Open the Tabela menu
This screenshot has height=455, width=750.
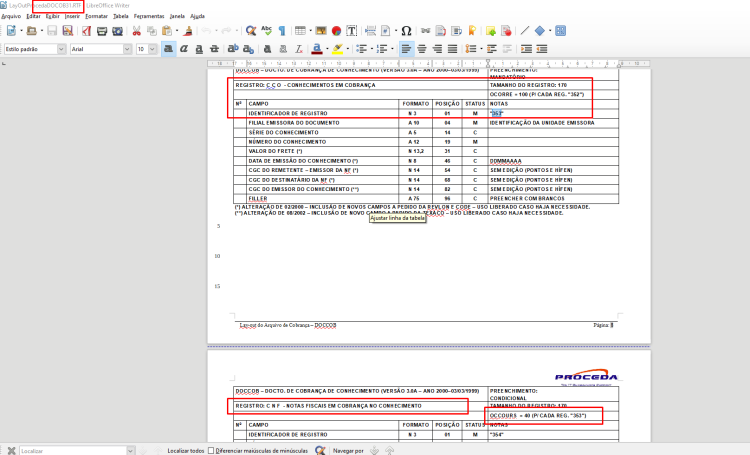click(121, 16)
